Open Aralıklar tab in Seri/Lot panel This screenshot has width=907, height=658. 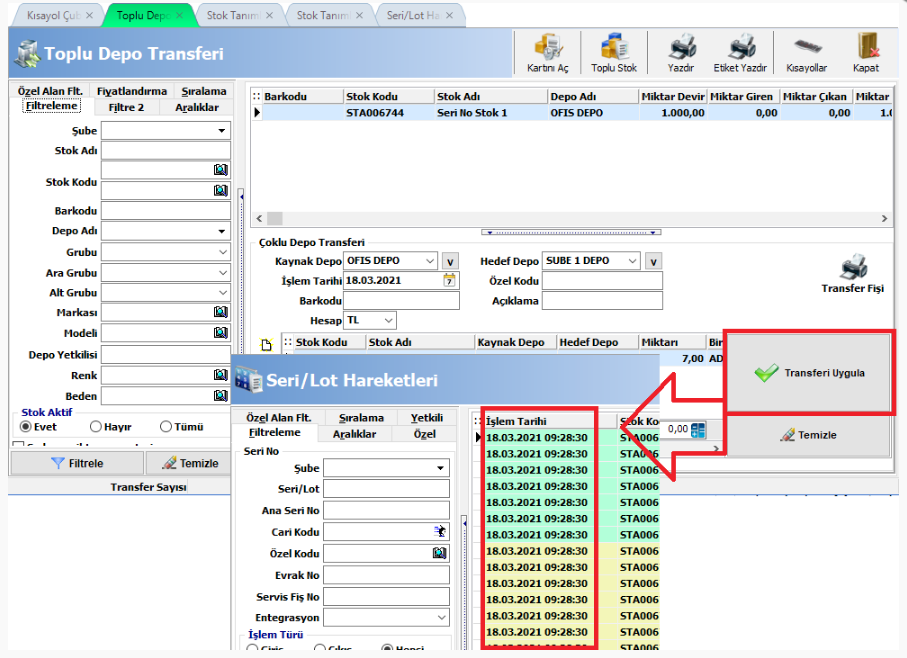355,434
